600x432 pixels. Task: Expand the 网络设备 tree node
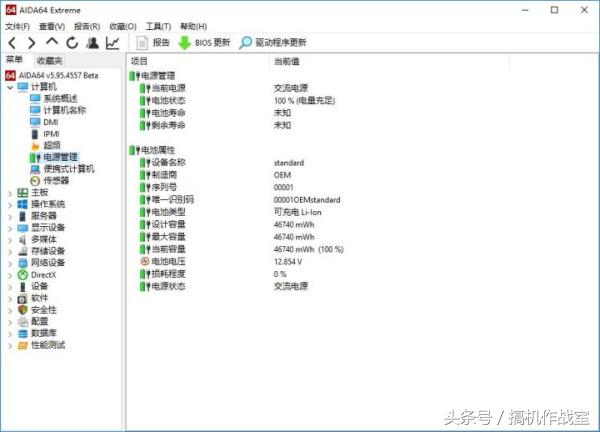(x=10, y=264)
